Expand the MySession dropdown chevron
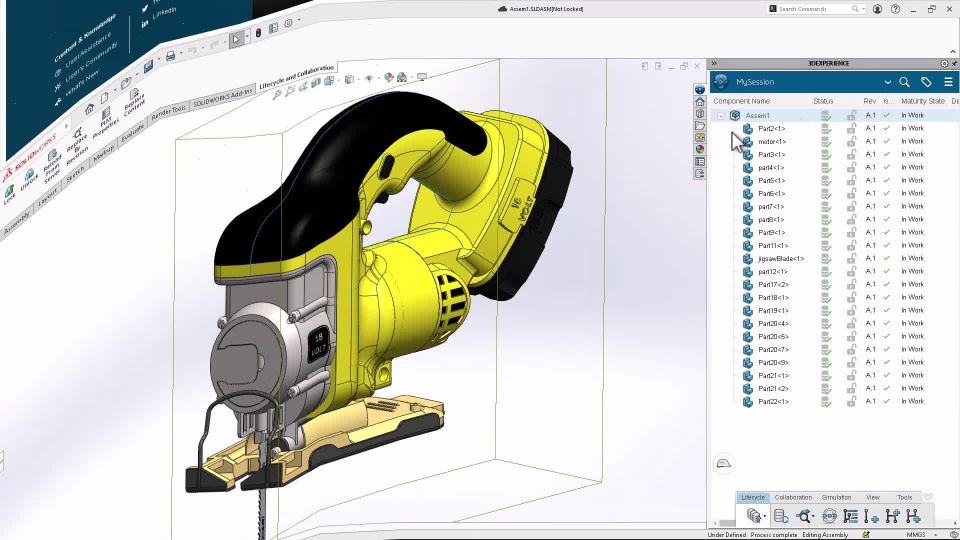This screenshot has height=540, width=960. click(887, 82)
